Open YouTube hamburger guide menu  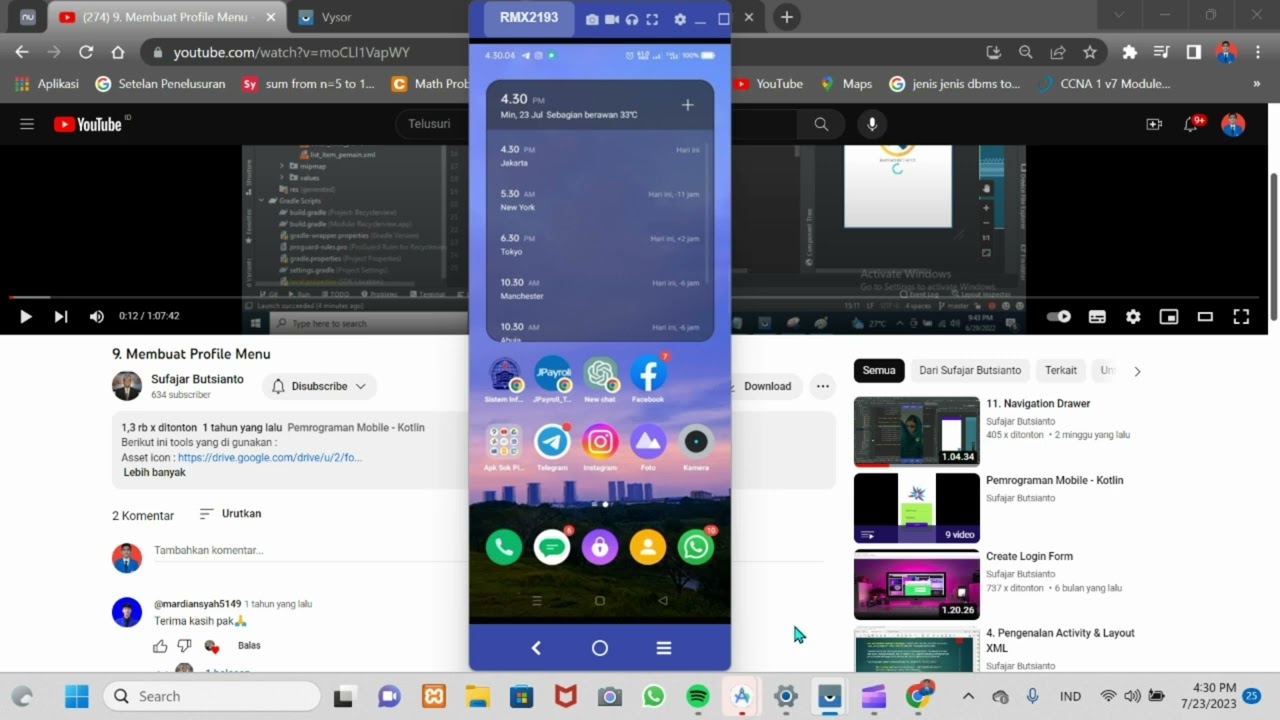(x=27, y=124)
